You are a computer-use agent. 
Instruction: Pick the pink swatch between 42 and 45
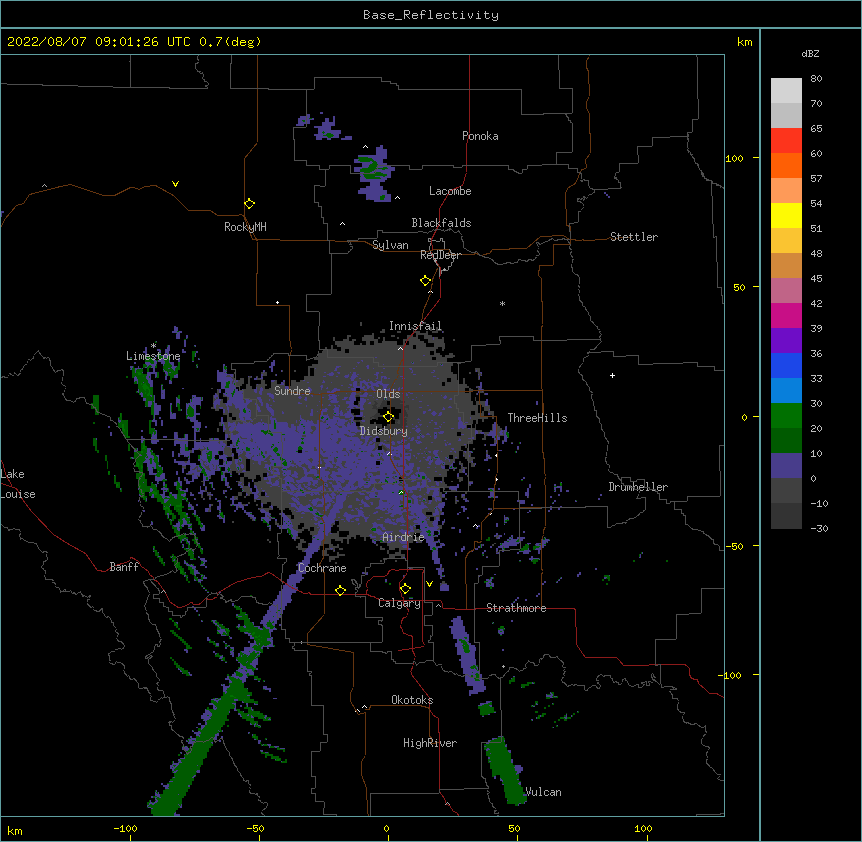pos(786,291)
